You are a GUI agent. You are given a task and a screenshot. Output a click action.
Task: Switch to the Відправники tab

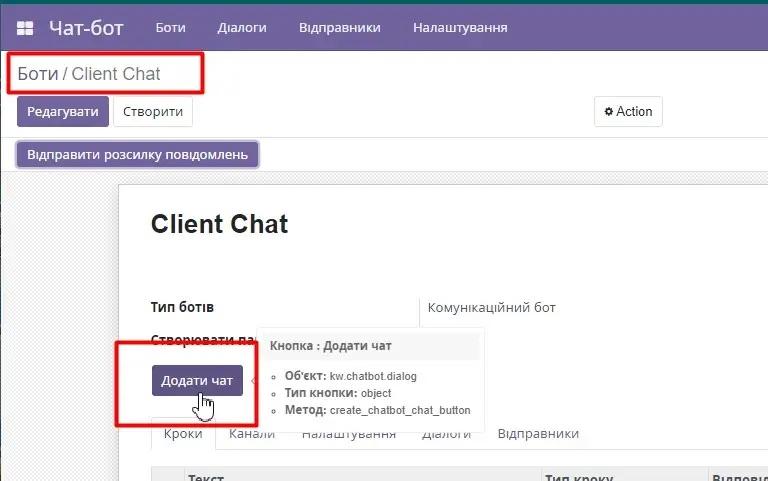[x=538, y=433]
